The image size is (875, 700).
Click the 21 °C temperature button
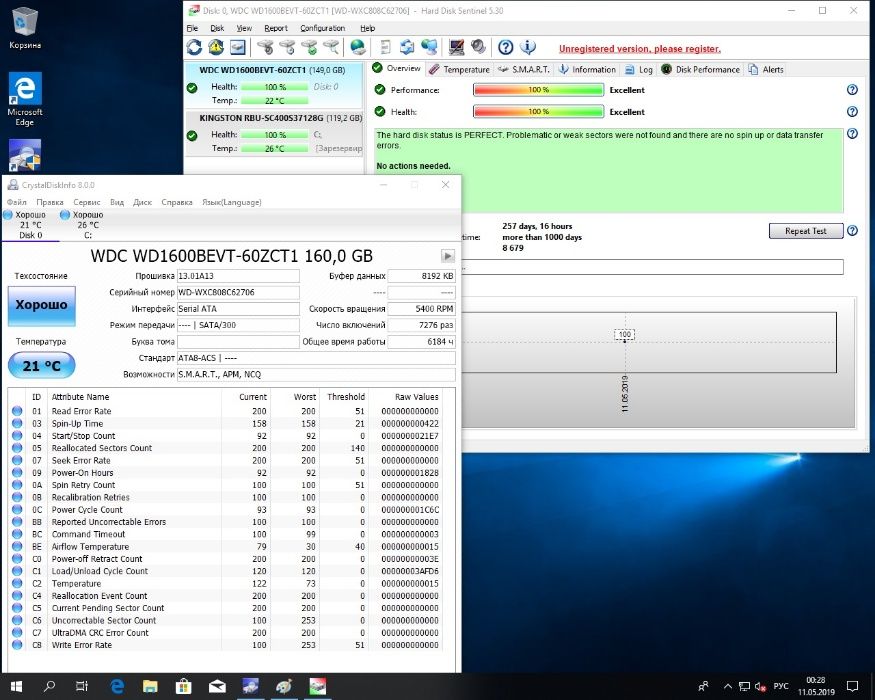(41, 366)
